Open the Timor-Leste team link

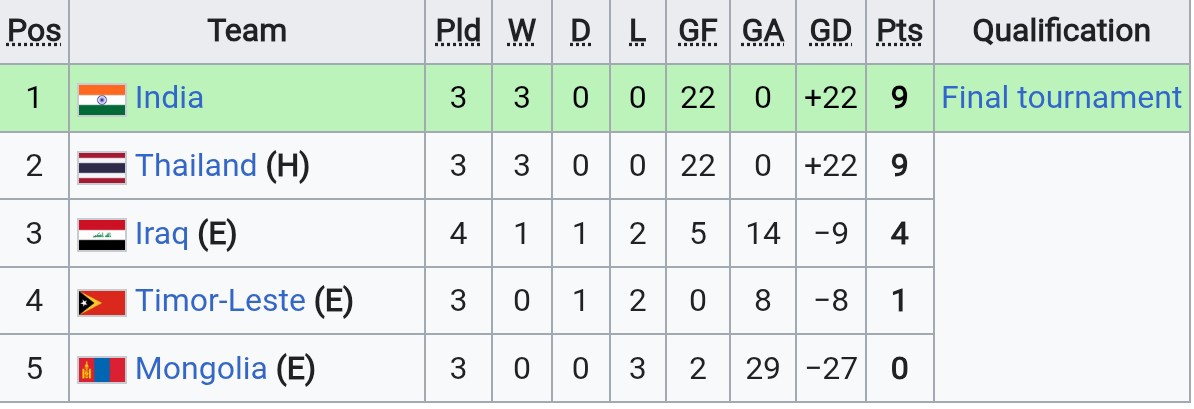[220, 301]
